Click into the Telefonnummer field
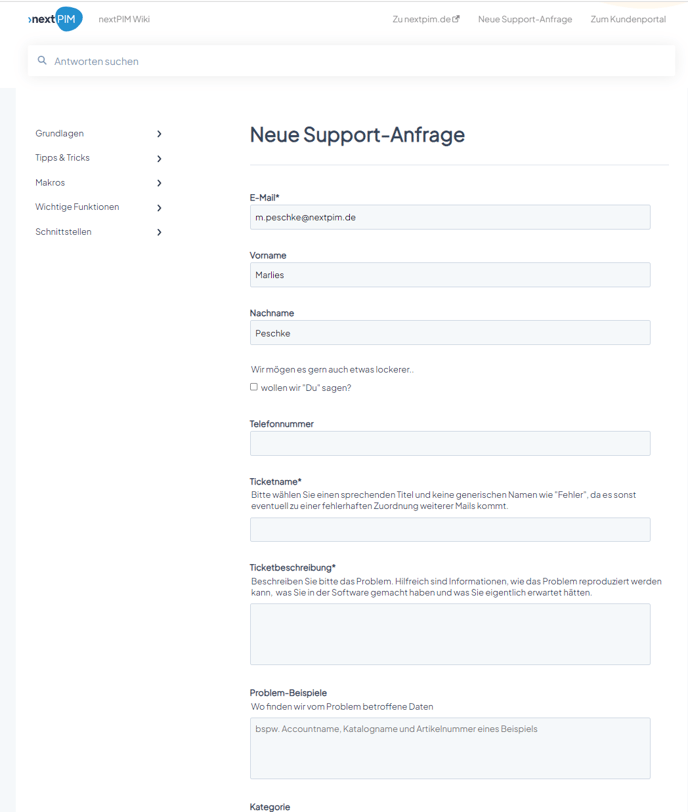 [x=450, y=443]
